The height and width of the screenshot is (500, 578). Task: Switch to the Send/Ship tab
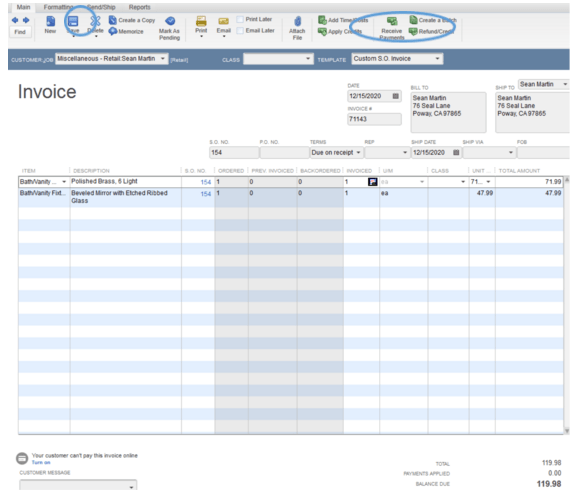click(x=101, y=7)
